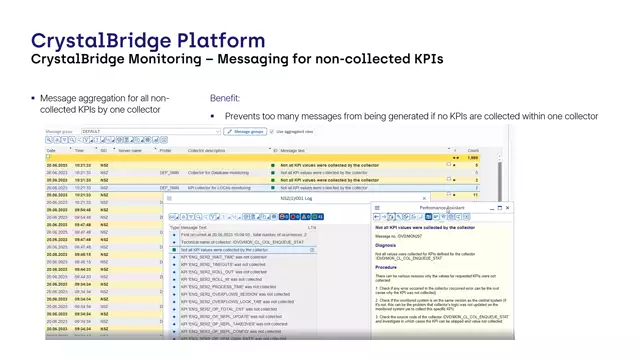Image resolution: width=640 pixels, height=360 pixels.
Task: Click the red stop-count icon in Log toolbar
Action: [284, 217]
